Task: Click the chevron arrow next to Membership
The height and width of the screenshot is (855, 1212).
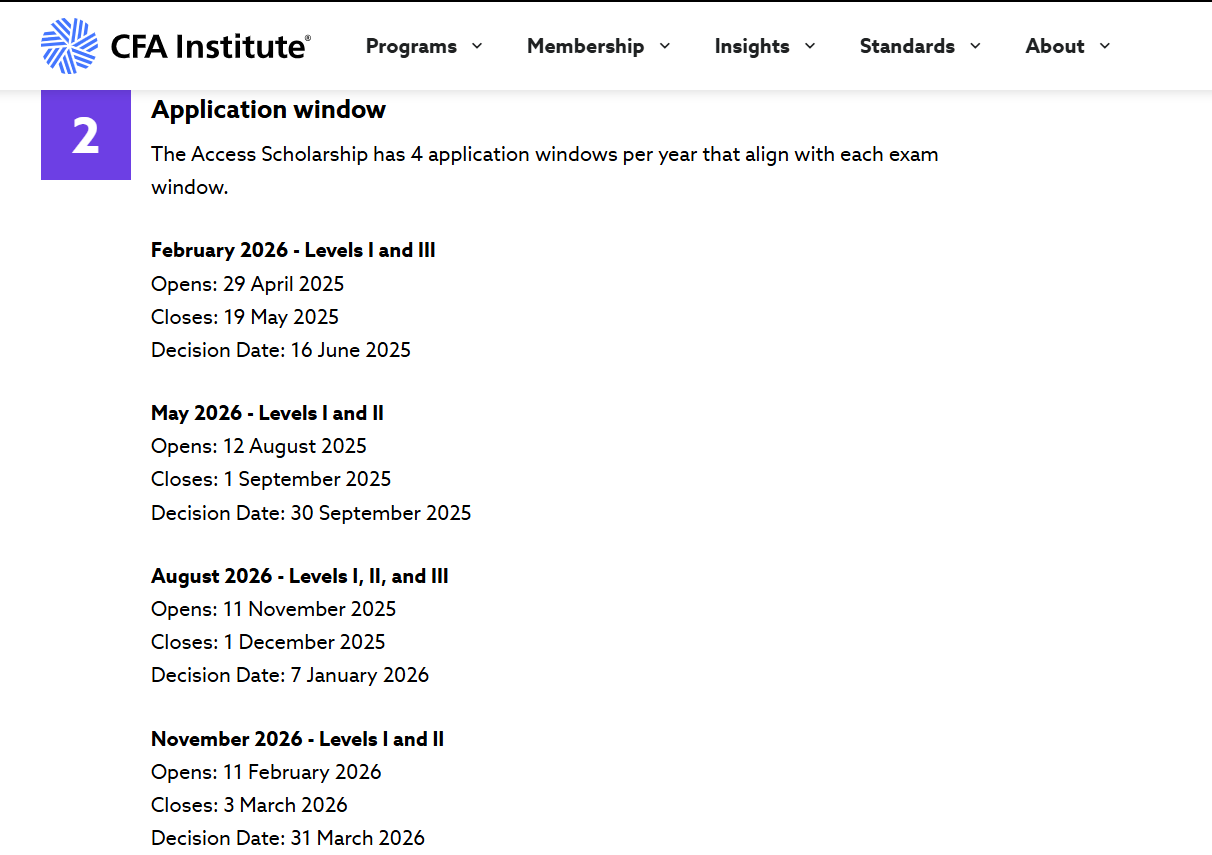Action: pyautogui.click(x=665, y=46)
